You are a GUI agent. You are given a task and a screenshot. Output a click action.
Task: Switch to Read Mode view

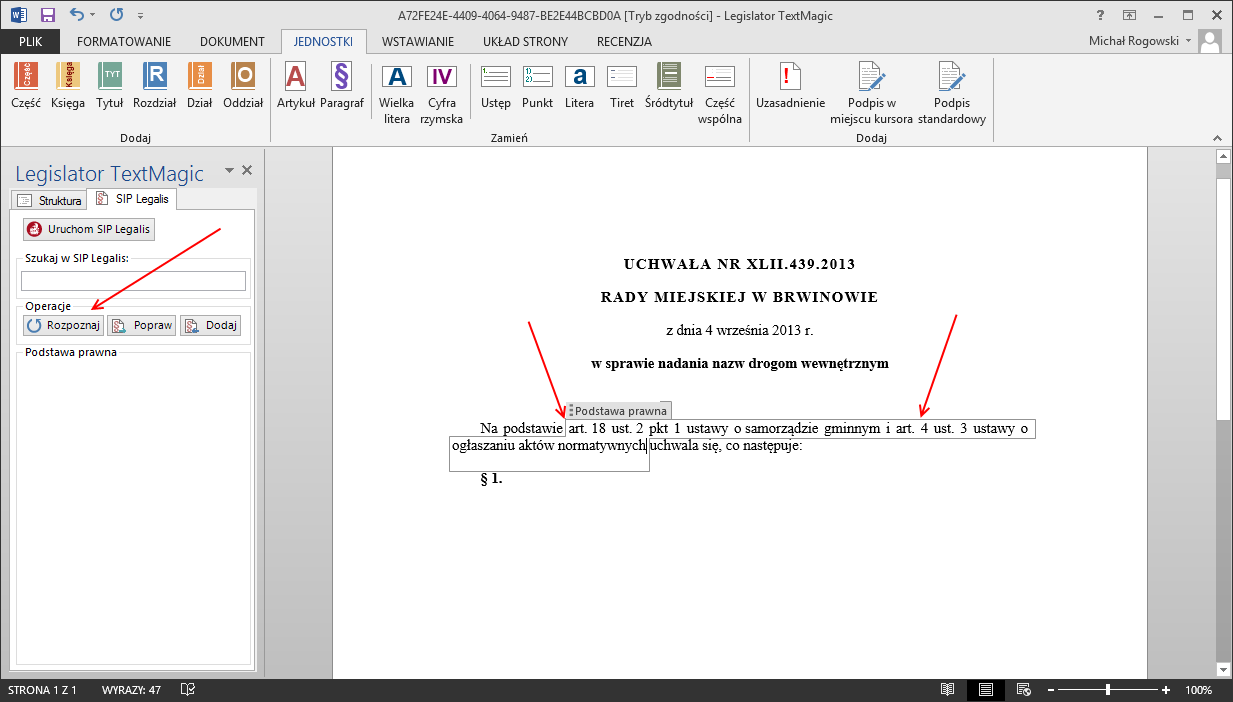coord(948,690)
